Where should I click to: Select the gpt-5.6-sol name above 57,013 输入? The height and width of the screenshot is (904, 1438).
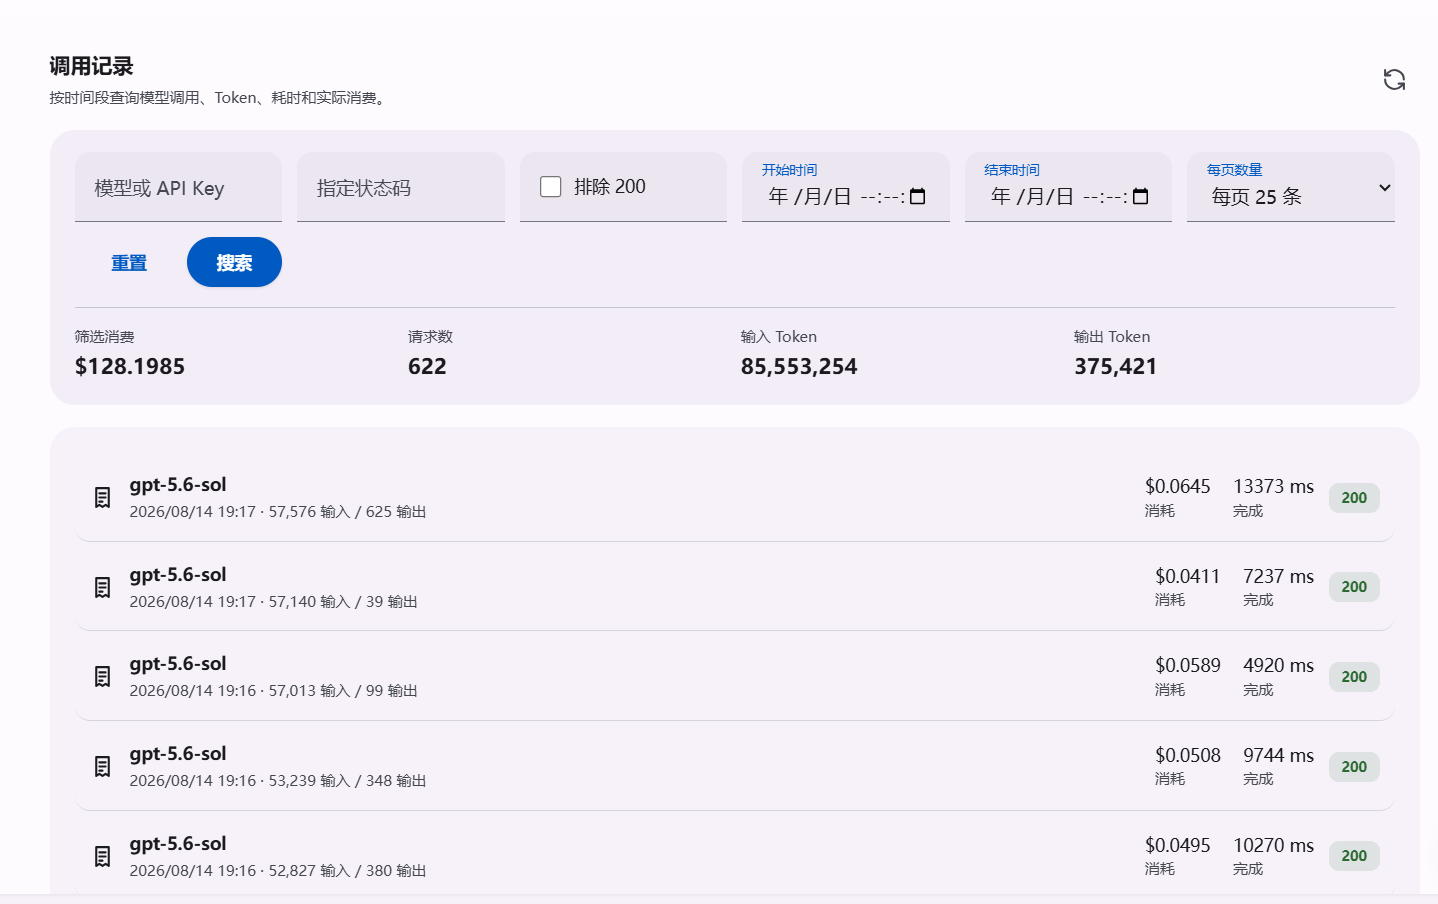coord(178,664)
